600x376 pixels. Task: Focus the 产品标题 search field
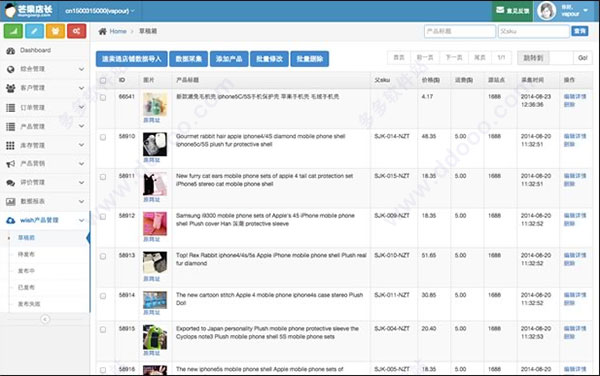coord(460,31)
